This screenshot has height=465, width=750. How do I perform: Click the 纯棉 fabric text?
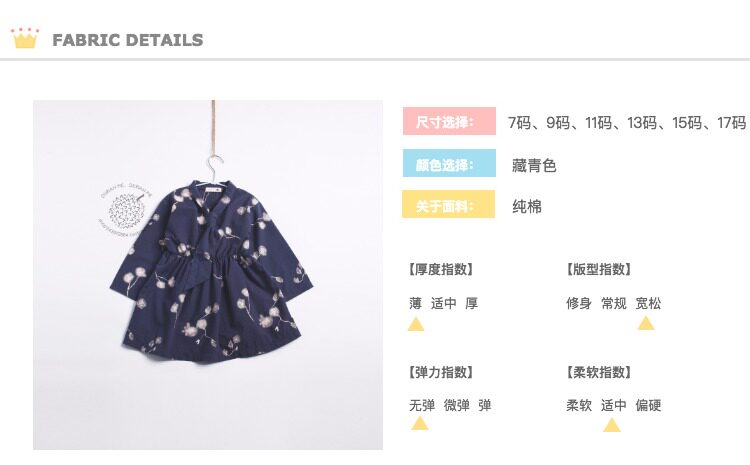(x=527, y=207)
